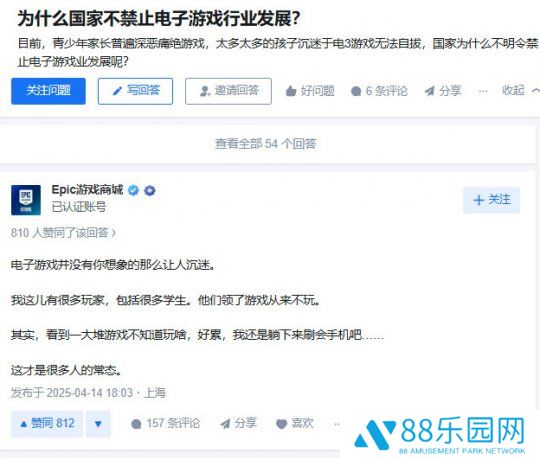
Task: Click the 关注问题 follow question button
Action: 48,91
